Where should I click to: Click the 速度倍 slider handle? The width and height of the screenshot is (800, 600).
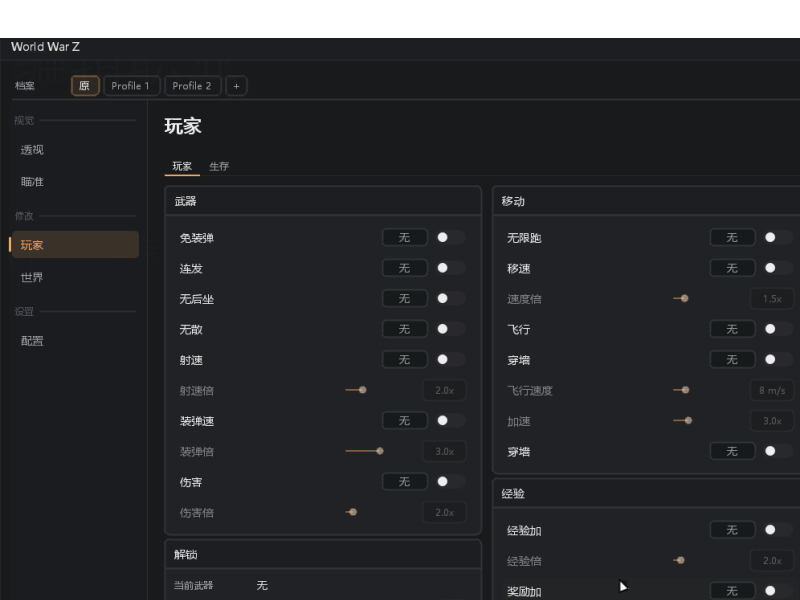point(685,298)
